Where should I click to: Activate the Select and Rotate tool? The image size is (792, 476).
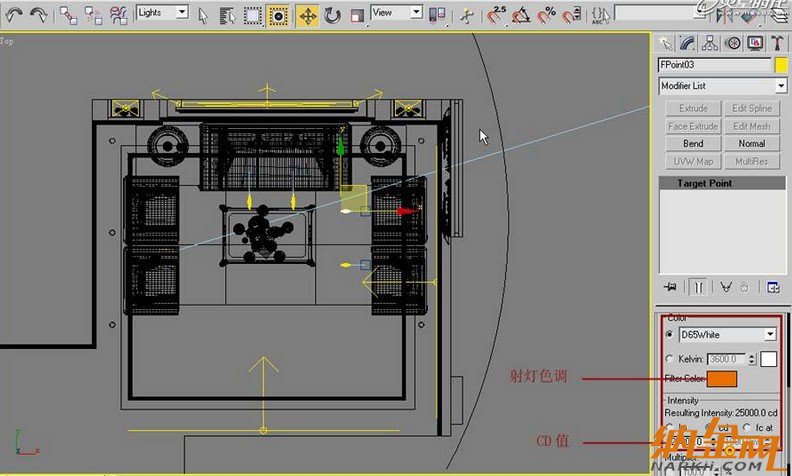[333, 15]
